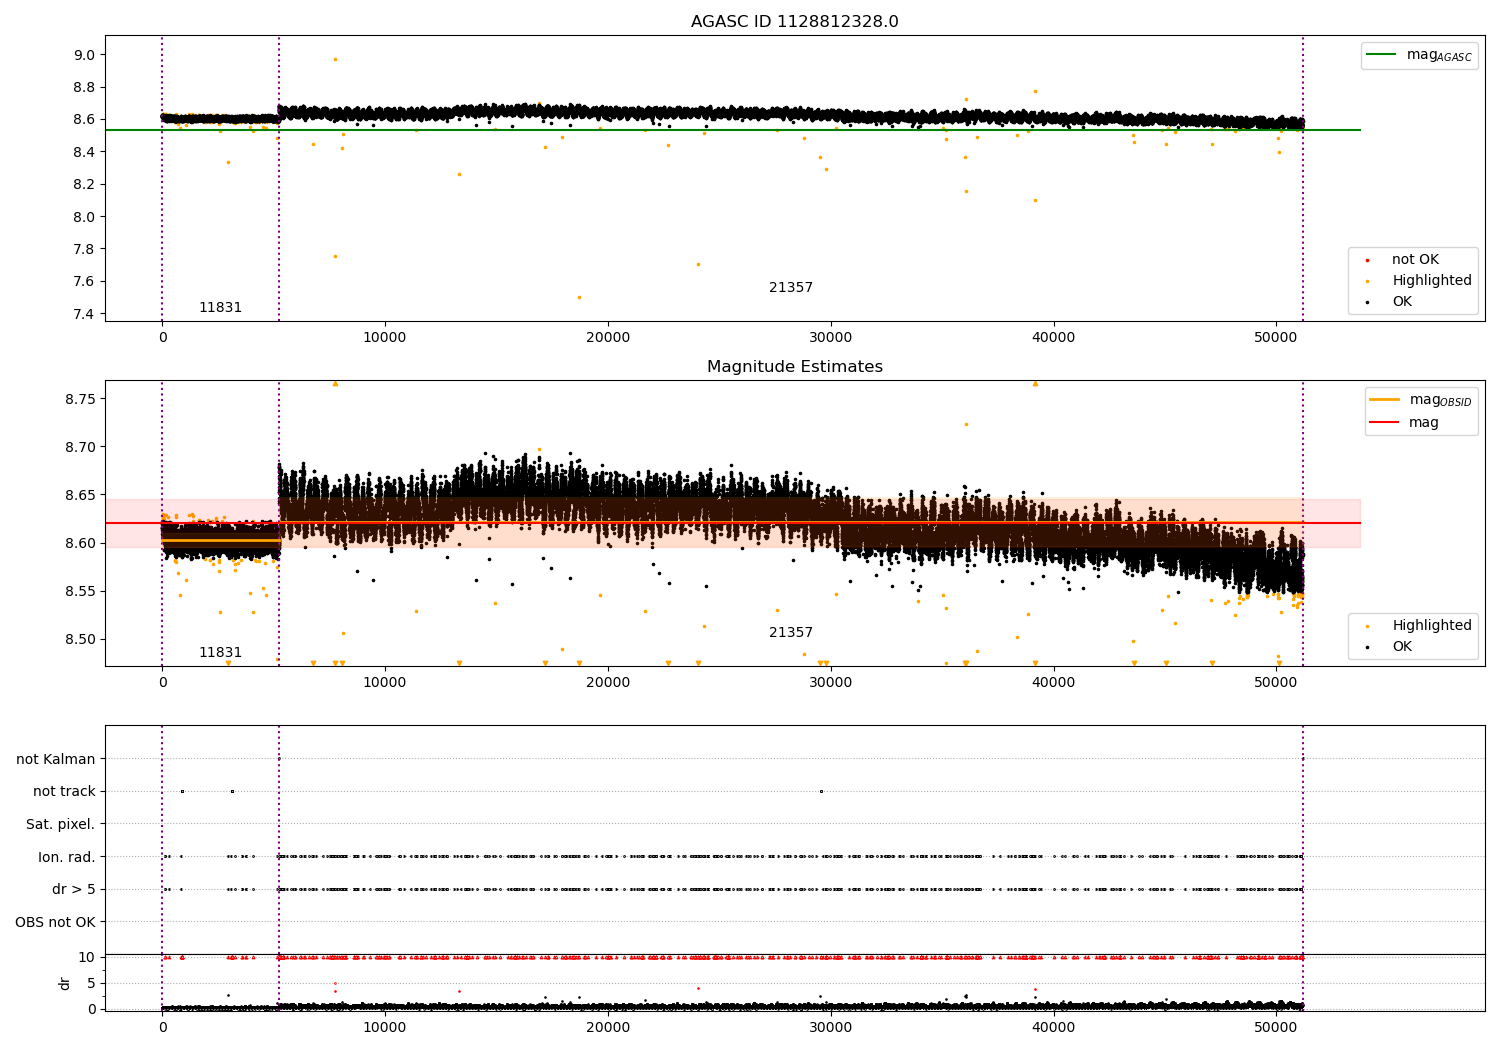1500x1050 pixels.
Task: Click the 'Magnitude Estimates' plot title
Action: pyautogui.click(x=794, y=367)
